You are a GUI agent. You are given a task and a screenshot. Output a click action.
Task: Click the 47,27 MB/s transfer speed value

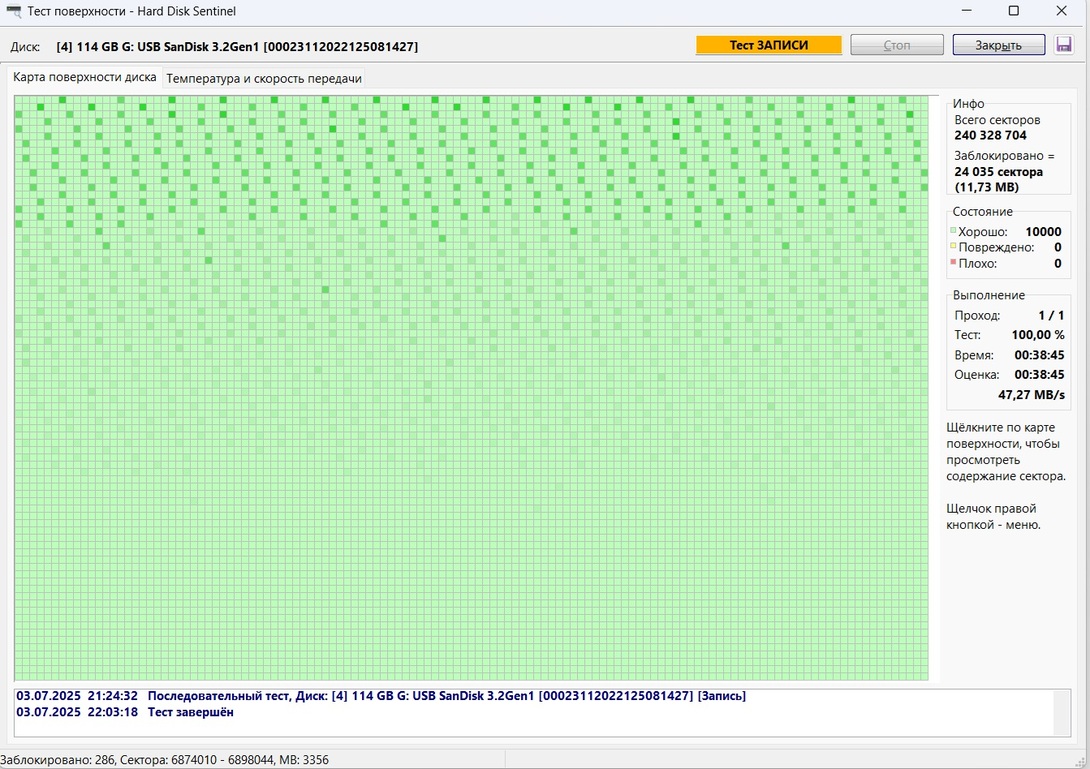pos(1031,394)
